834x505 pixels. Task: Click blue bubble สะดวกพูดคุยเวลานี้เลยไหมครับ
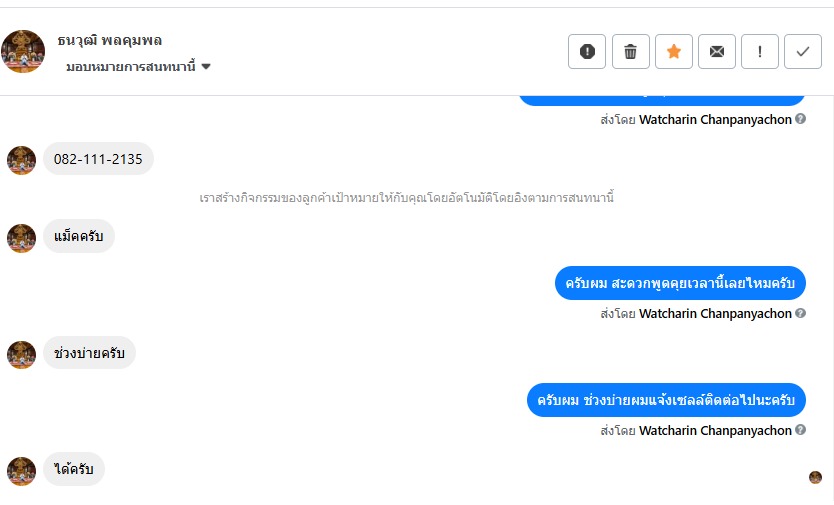(680, 284)
